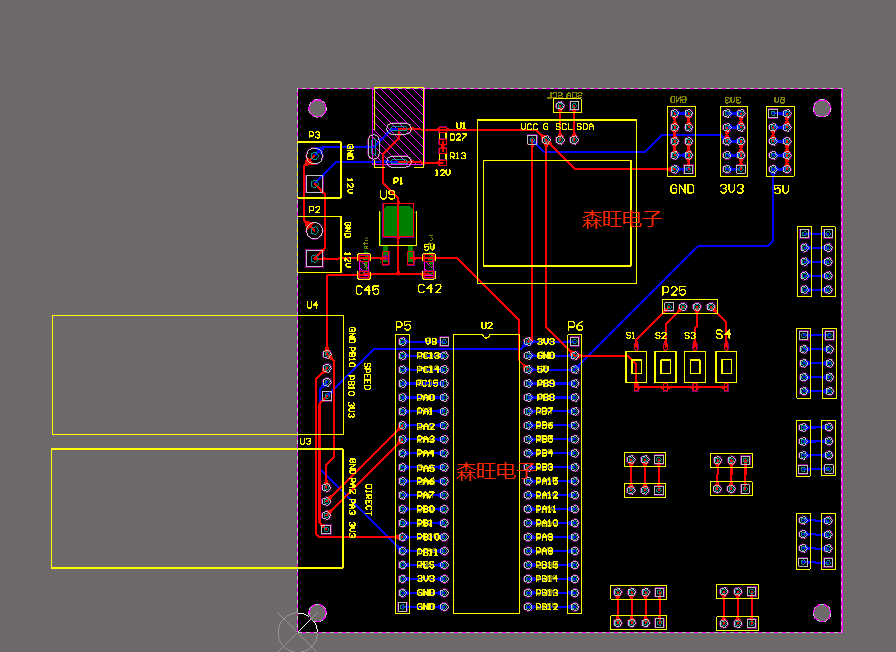
Task: Click the PA5 pin label
Action: pos(426,468)
